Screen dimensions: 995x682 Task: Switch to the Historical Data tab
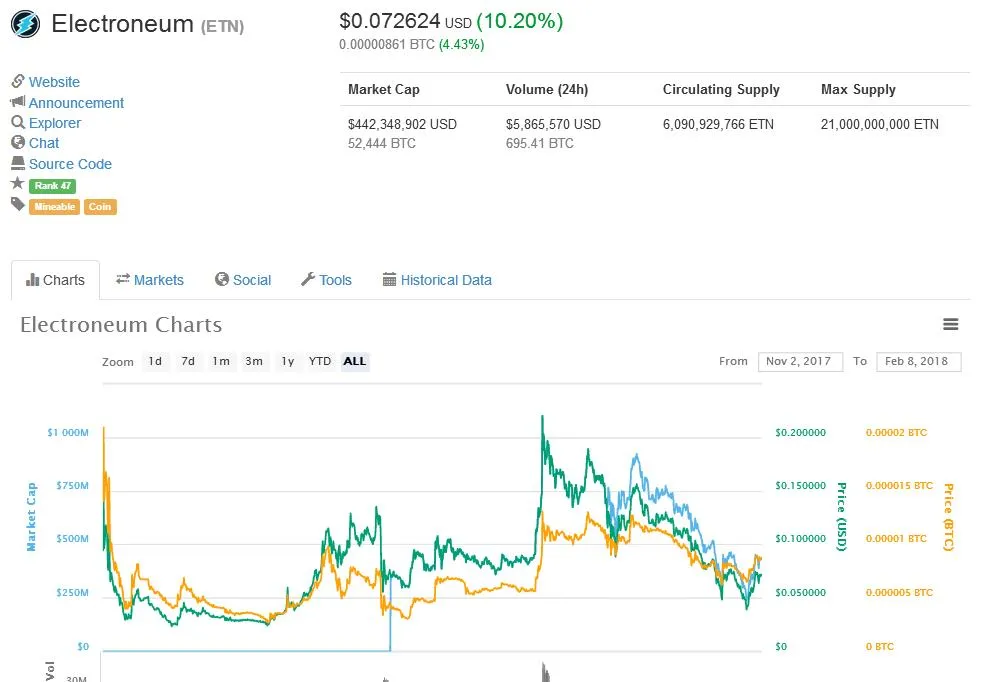[x=437, y=280]
